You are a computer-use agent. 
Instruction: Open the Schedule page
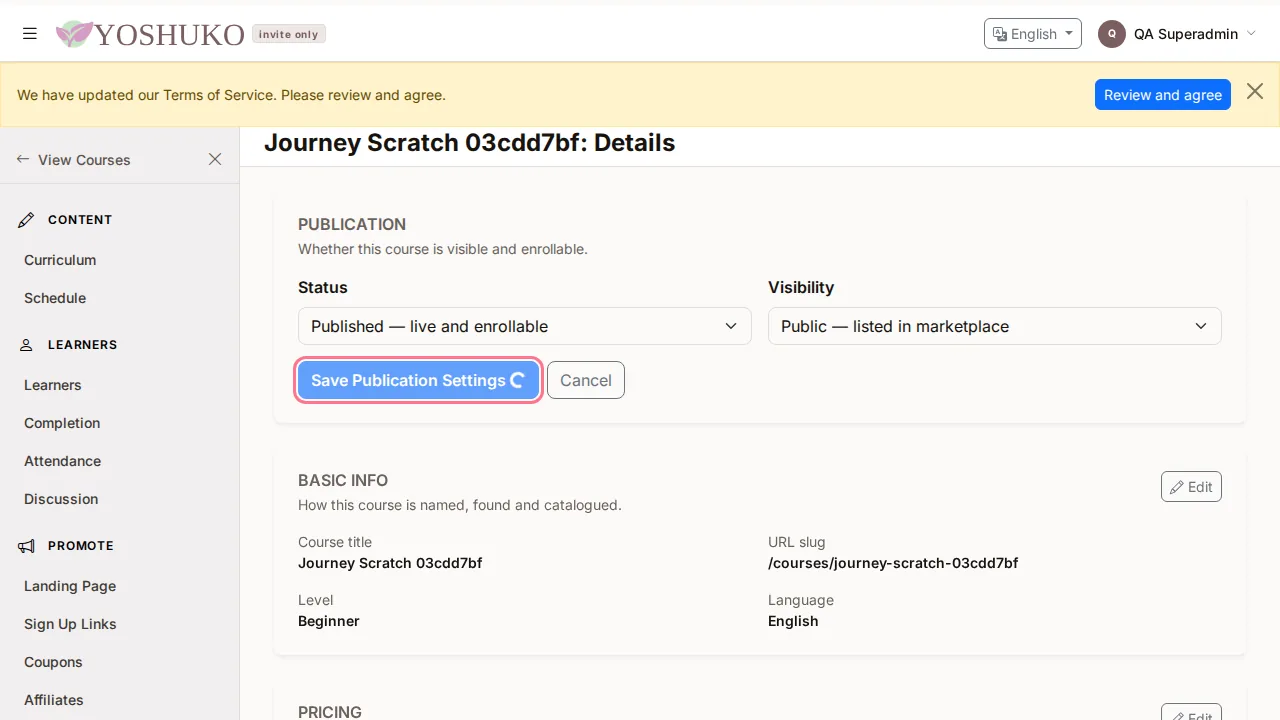click(x=55, y=298)
